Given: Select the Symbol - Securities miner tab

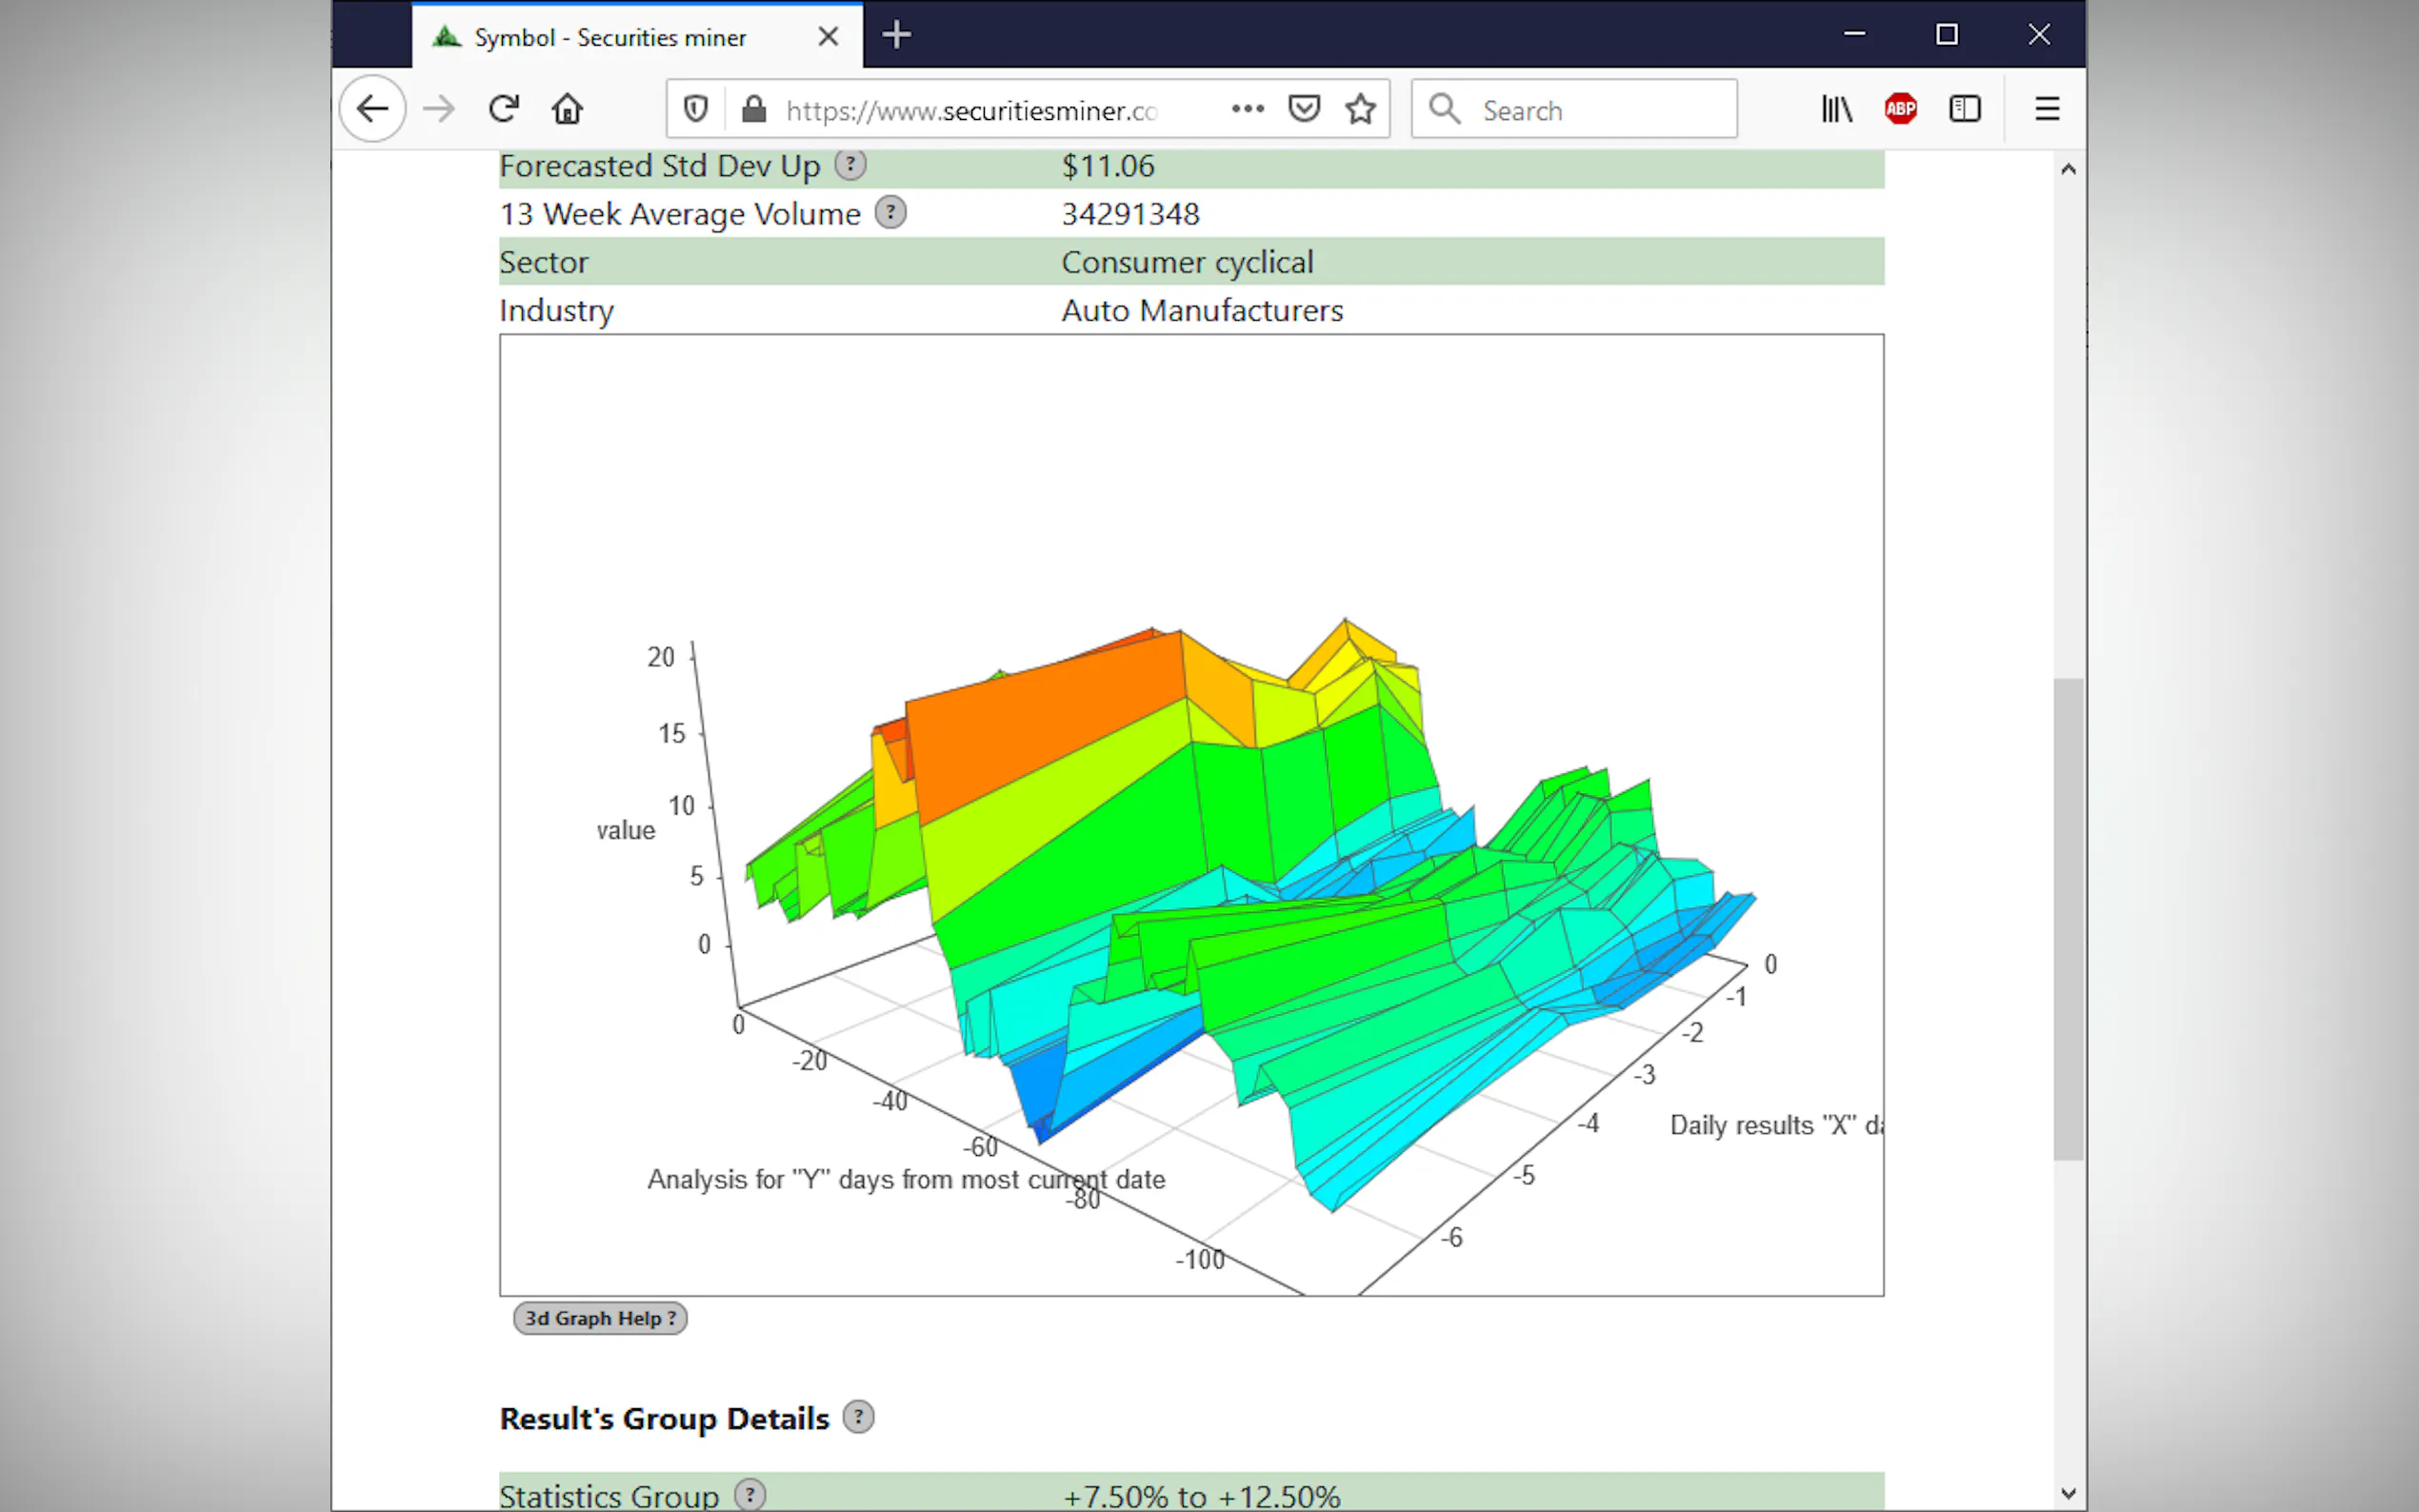Looking at the screenshot, I should (x=610, y=38).
